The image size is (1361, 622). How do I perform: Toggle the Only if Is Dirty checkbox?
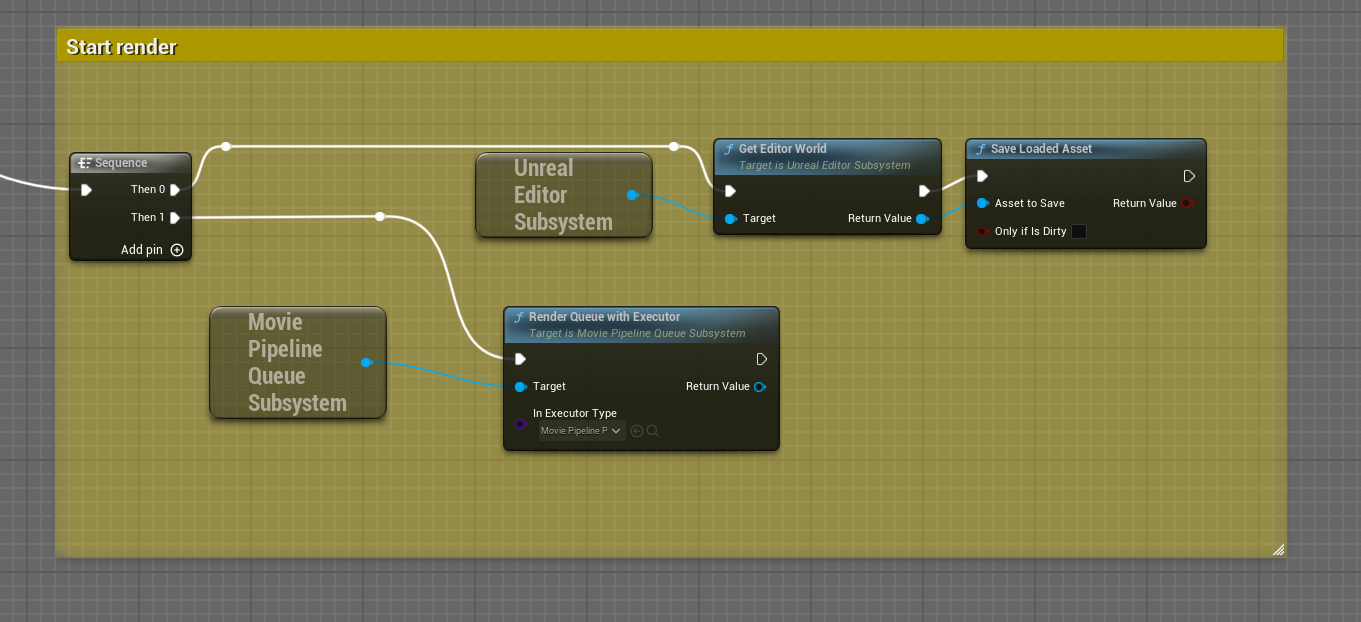click(1079, 231)
